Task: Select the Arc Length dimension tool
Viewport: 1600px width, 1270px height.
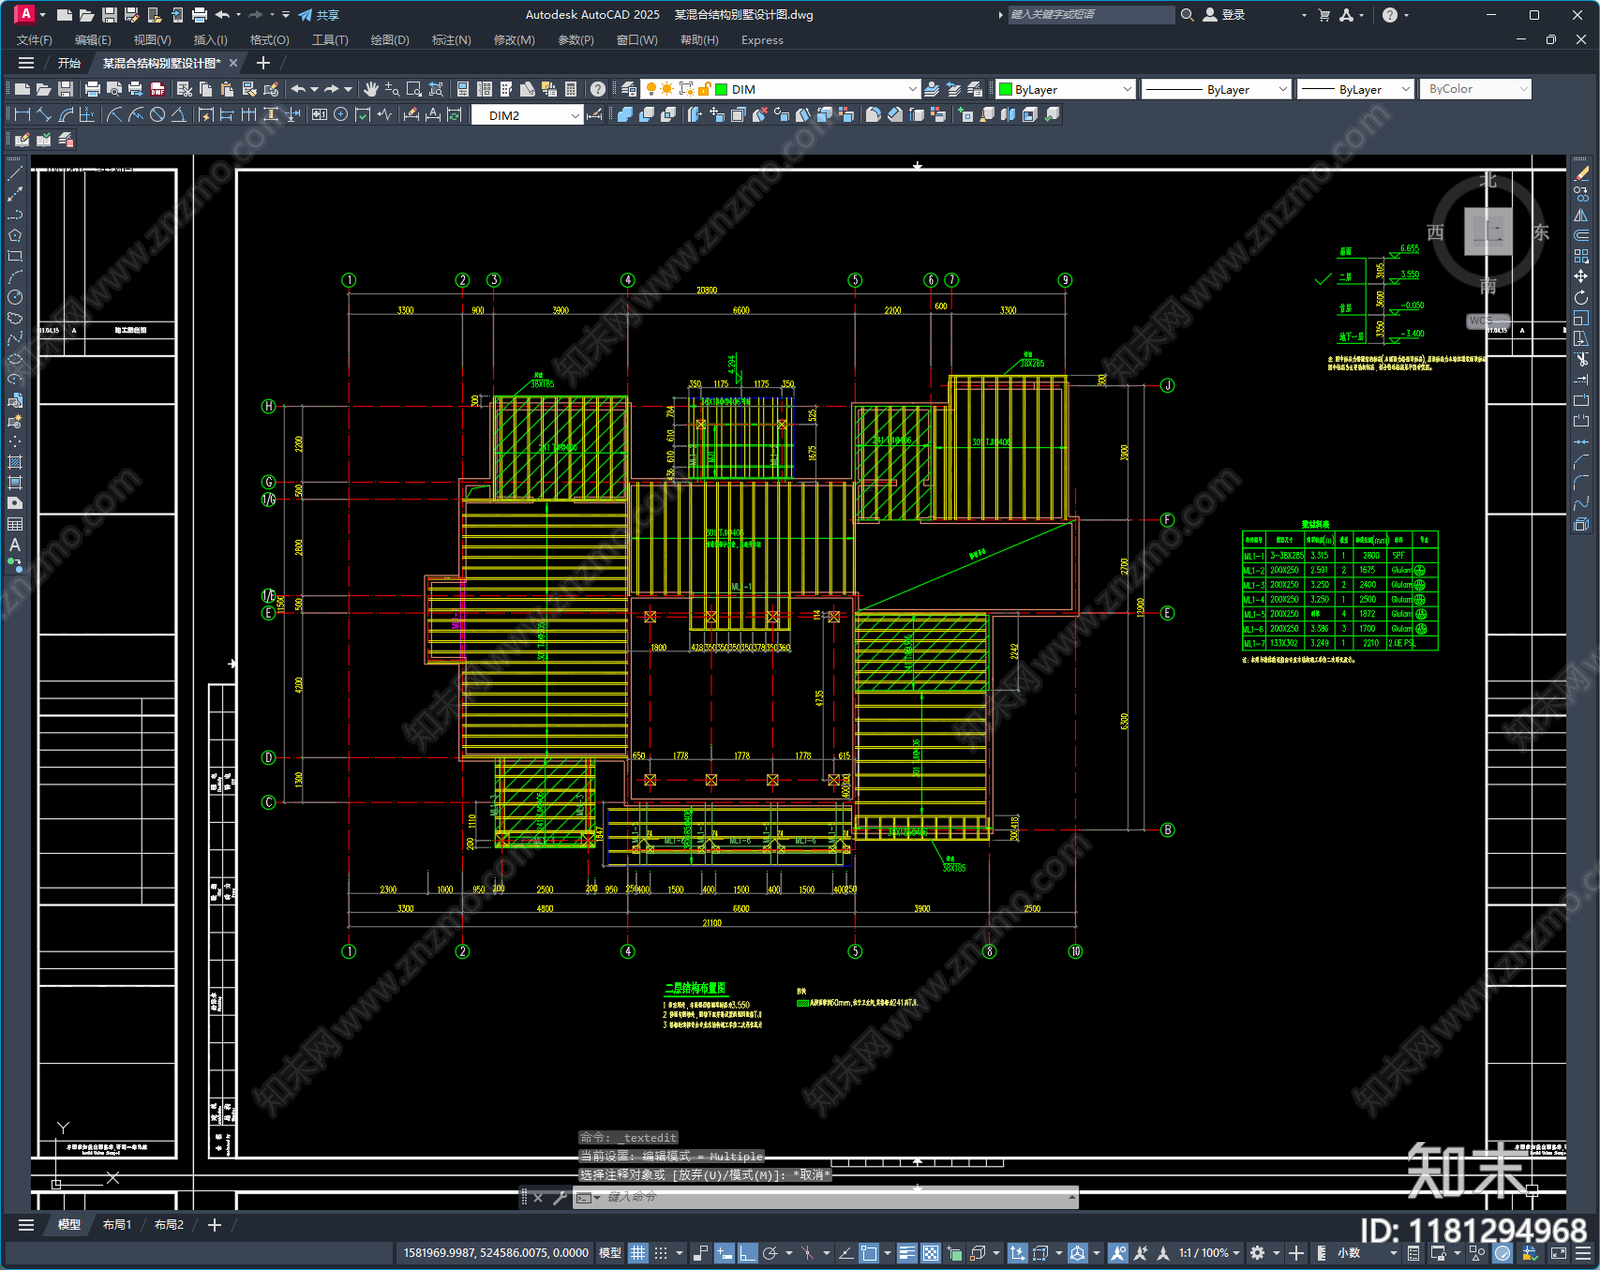Action: [66, 115]
